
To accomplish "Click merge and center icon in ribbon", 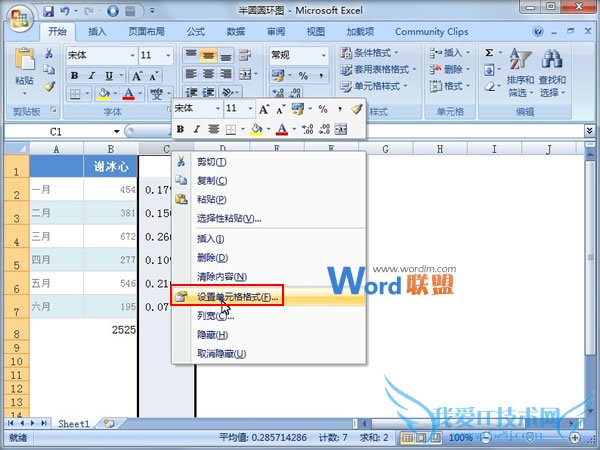I will pos(245,74).
